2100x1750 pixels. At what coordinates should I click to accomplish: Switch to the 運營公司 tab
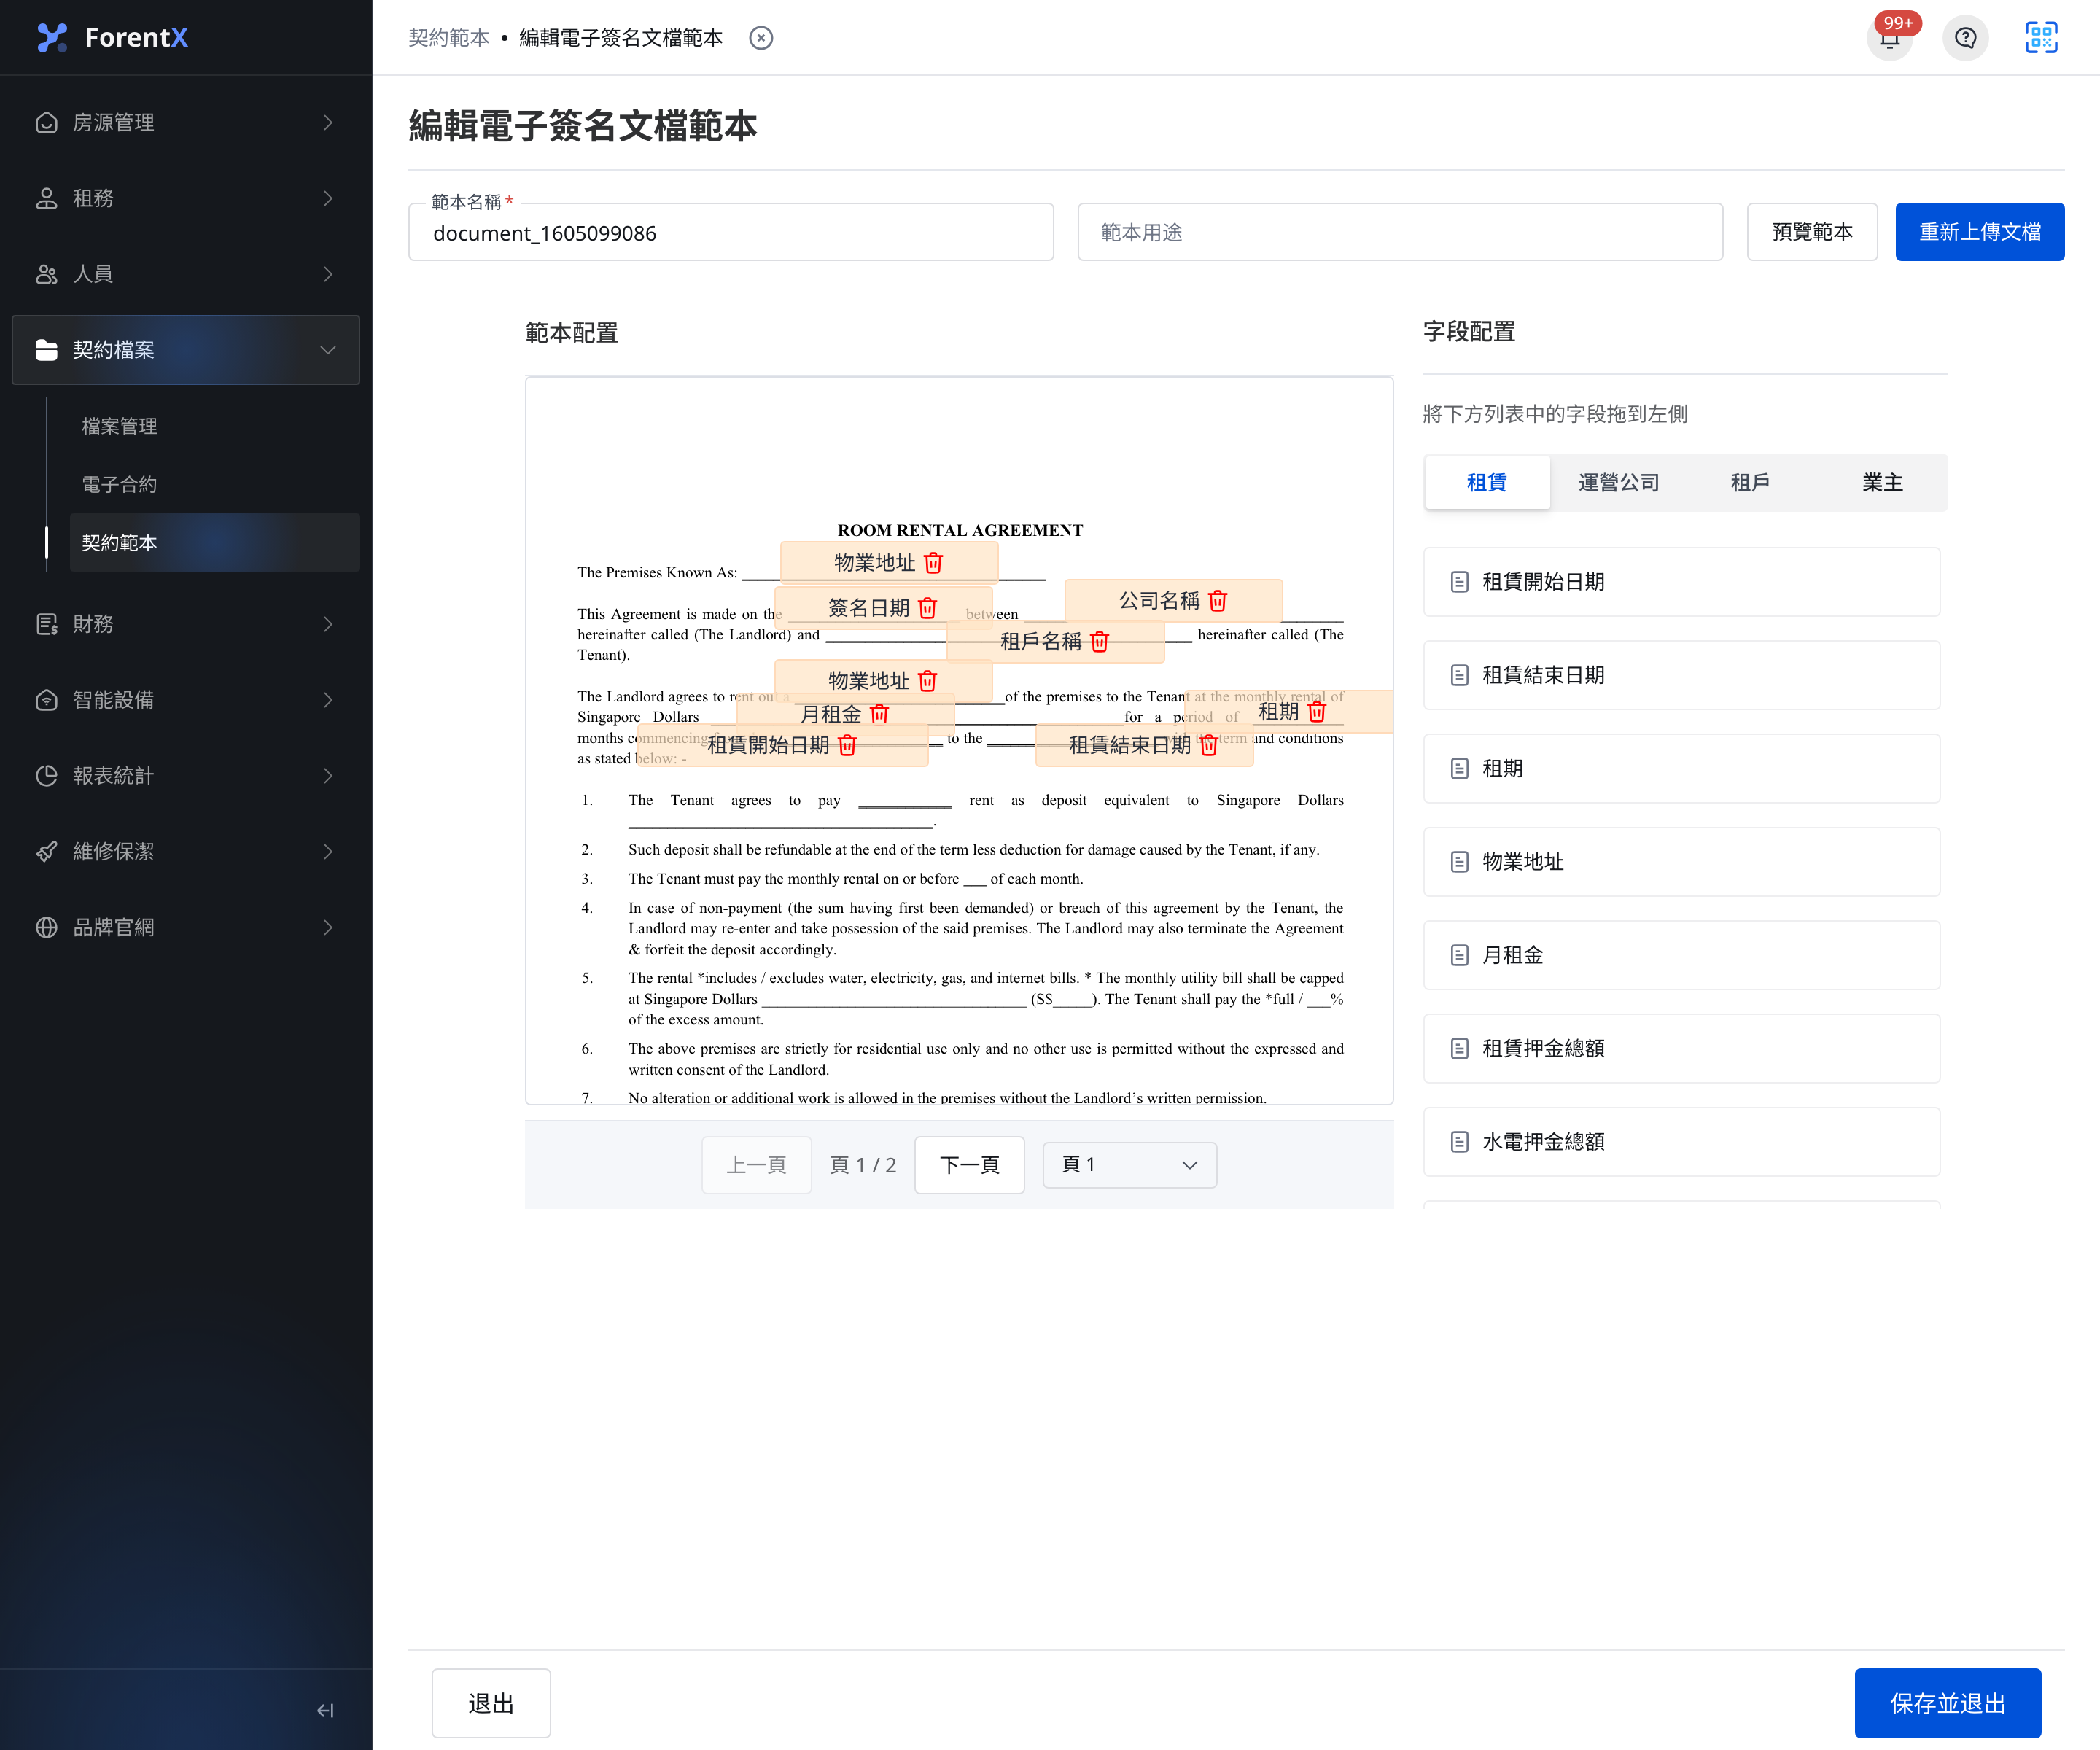click(x=1618, y=483)
